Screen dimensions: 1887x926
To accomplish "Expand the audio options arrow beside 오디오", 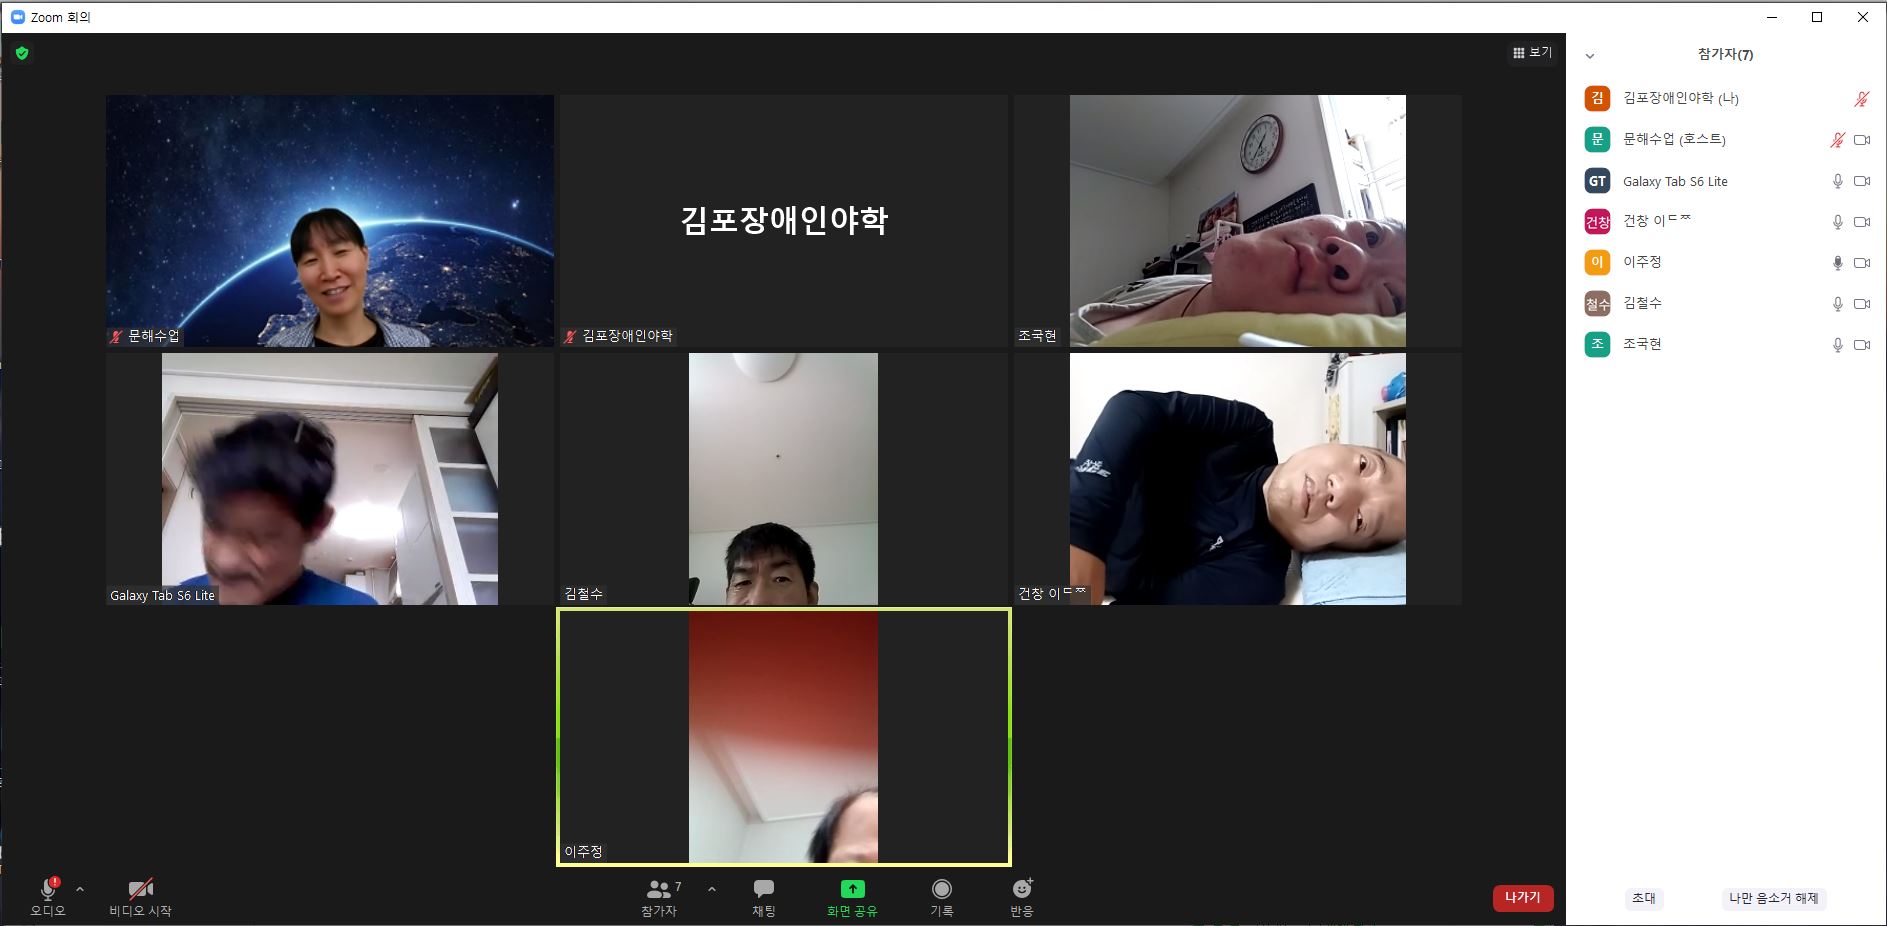I will coord(80,889).
